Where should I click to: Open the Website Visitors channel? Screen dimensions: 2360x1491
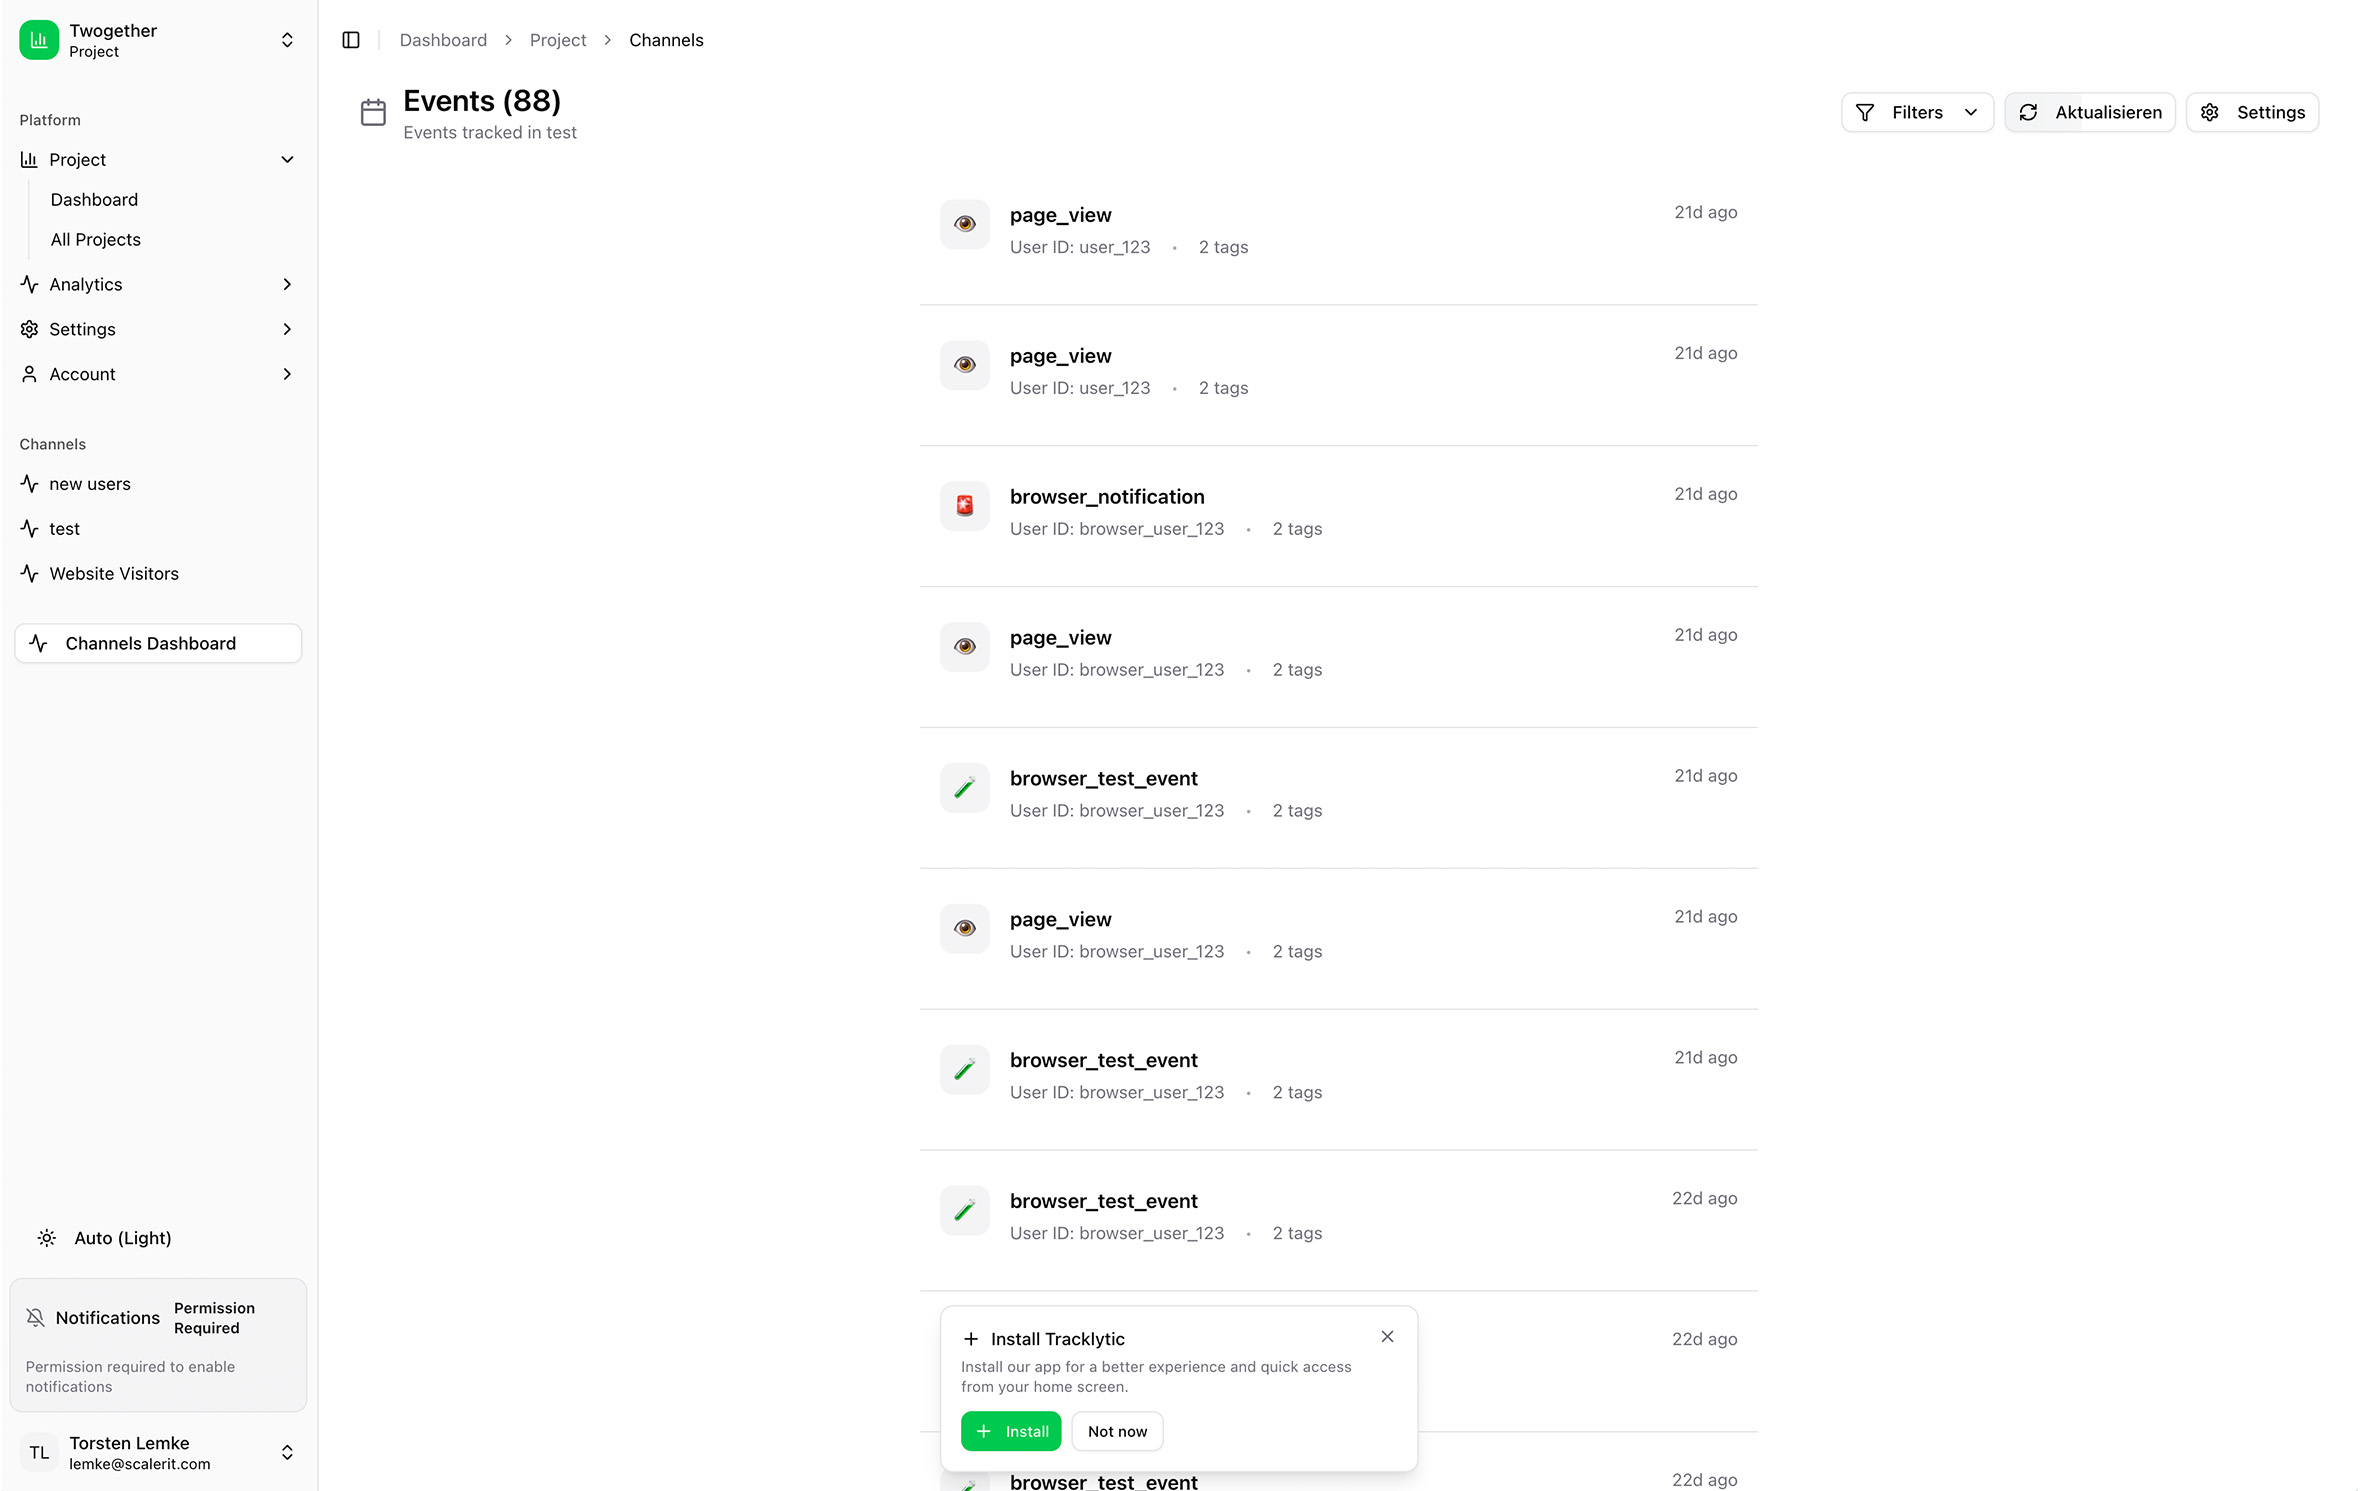pos(114,574)
